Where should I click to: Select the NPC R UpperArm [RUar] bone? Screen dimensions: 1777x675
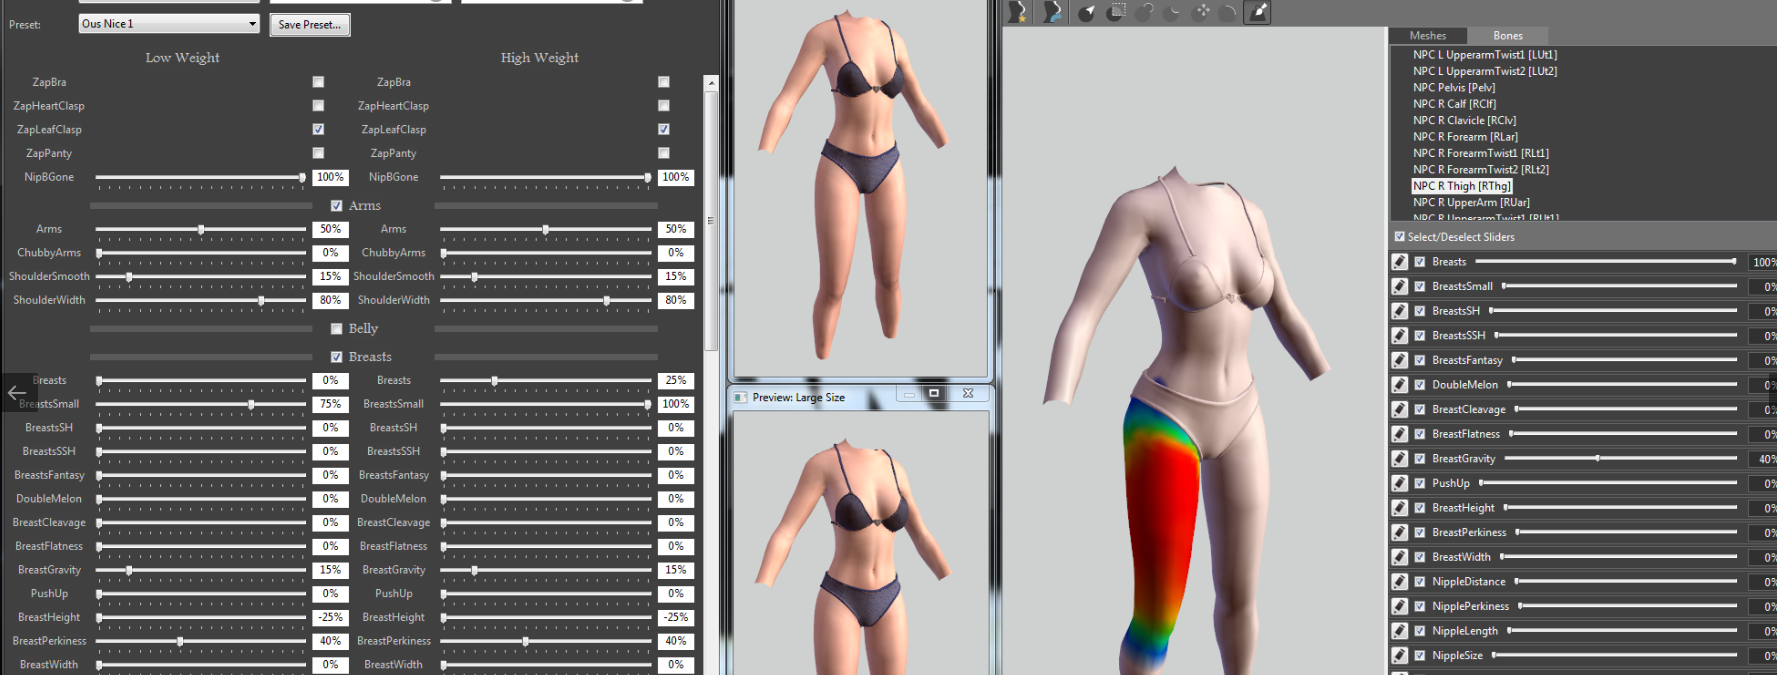(x=1471, y=203)
